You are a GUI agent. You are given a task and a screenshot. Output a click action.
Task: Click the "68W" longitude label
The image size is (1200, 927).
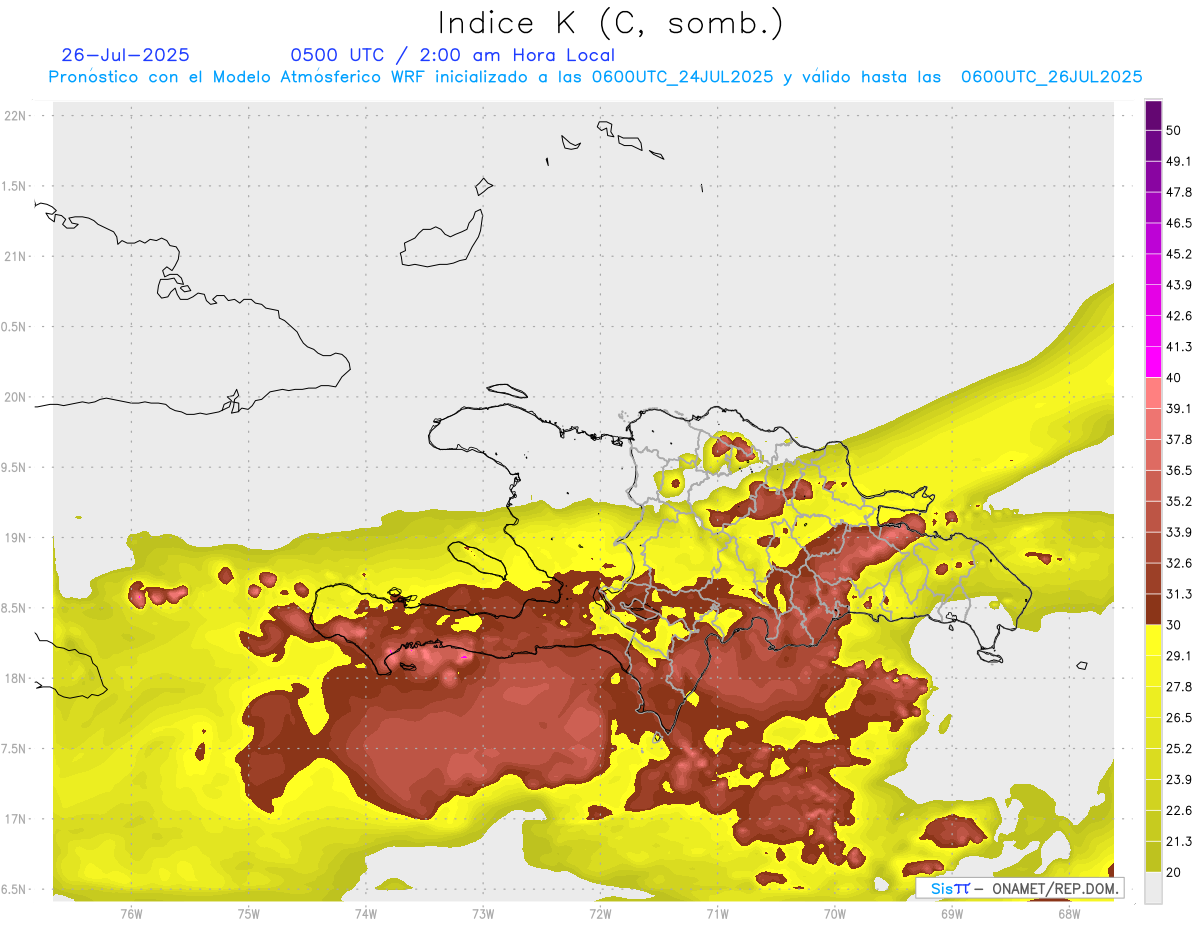tap(1069, 913)
